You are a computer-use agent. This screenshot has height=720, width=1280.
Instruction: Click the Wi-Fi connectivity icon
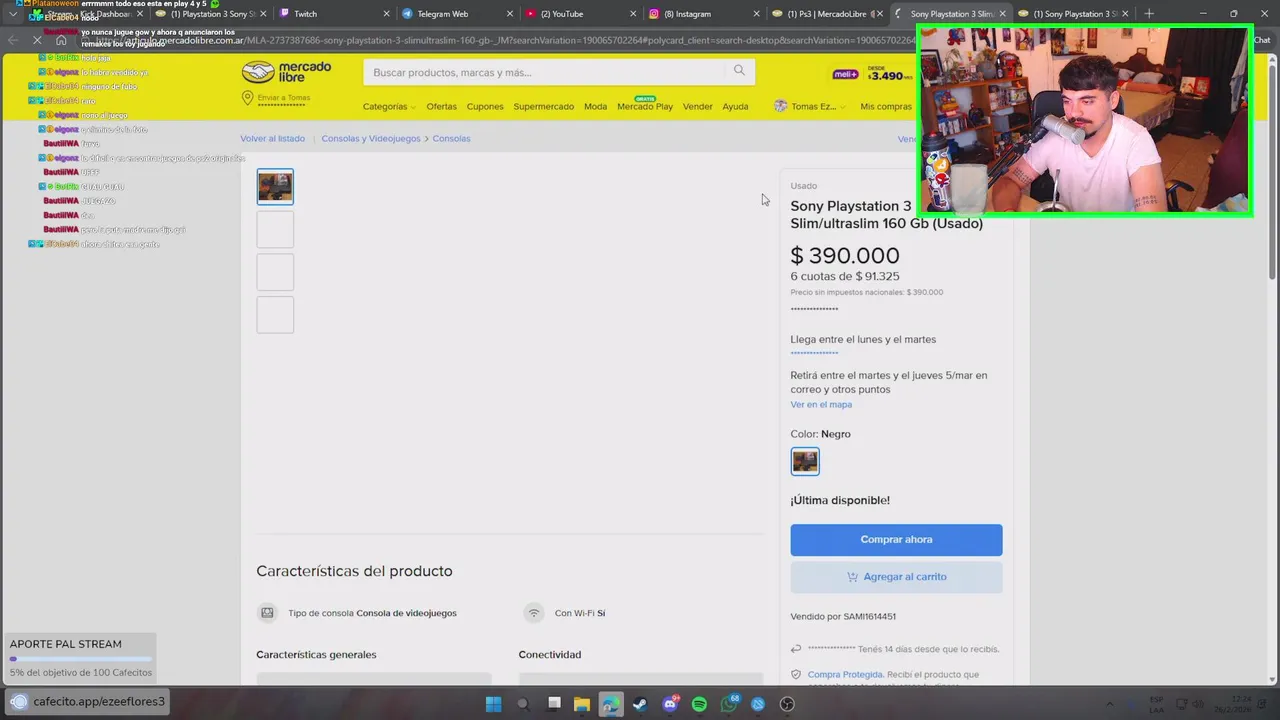pos(534,613)
